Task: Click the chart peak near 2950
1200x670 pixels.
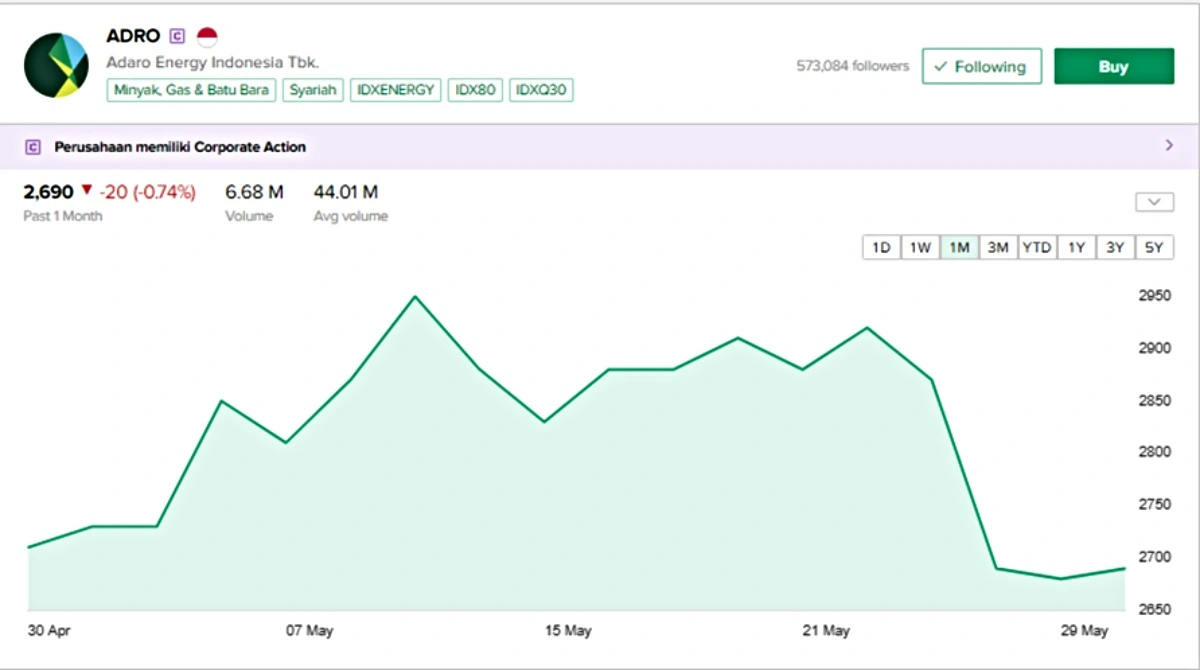Action: point(415,296)
